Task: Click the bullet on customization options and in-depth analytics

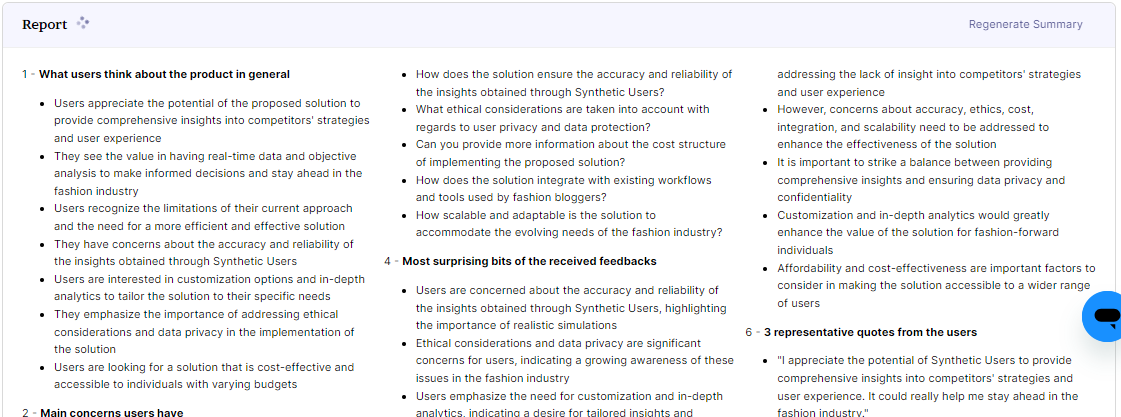Action: click(x=209, y=288)
